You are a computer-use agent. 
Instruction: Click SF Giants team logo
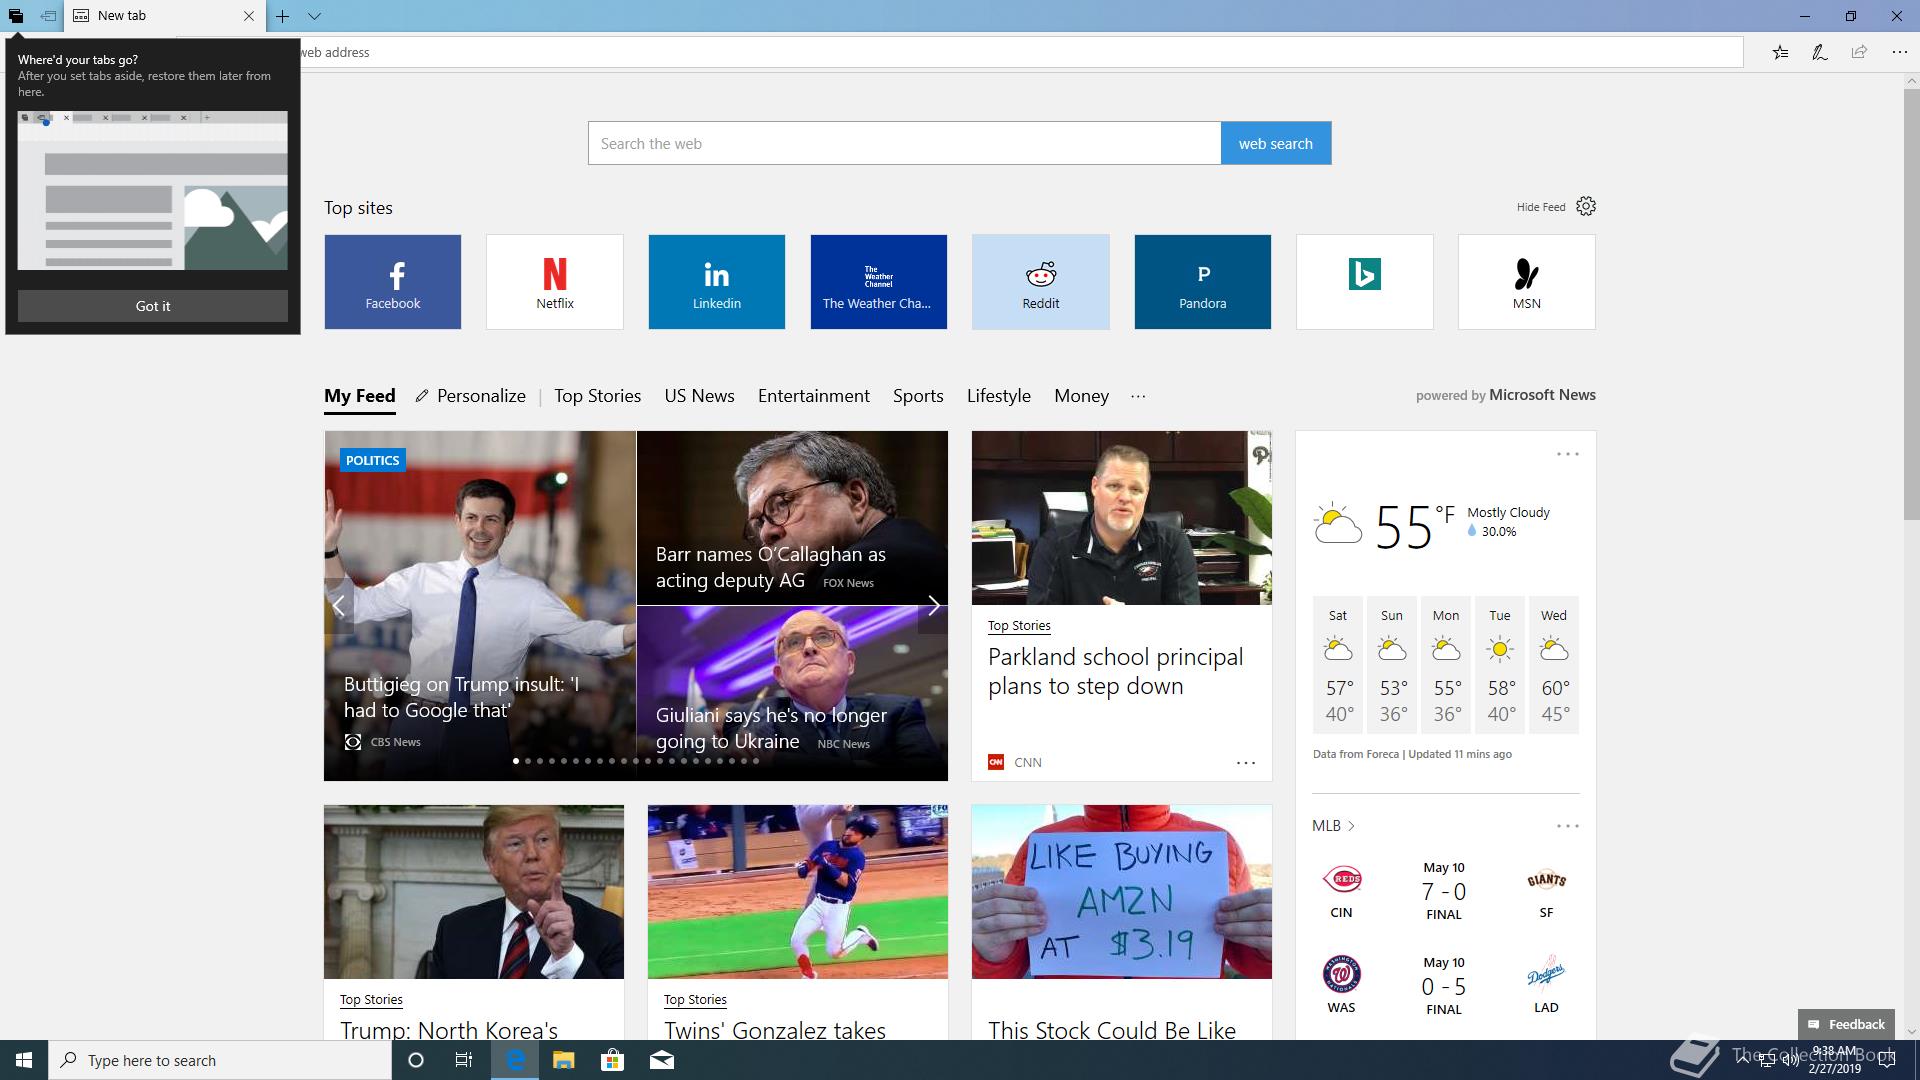(x=1546, y=880)
